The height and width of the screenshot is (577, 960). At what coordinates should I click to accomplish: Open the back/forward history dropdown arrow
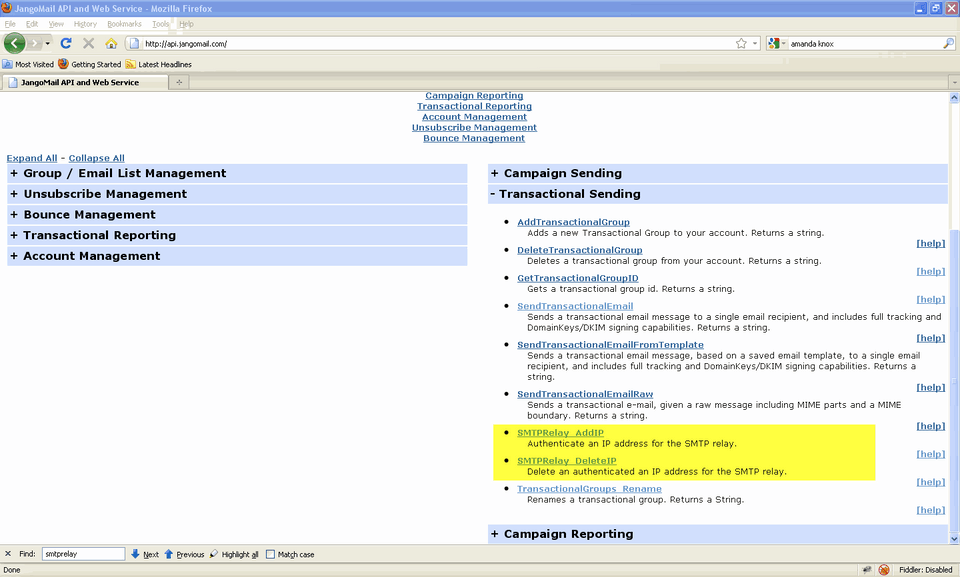(48, 43)
